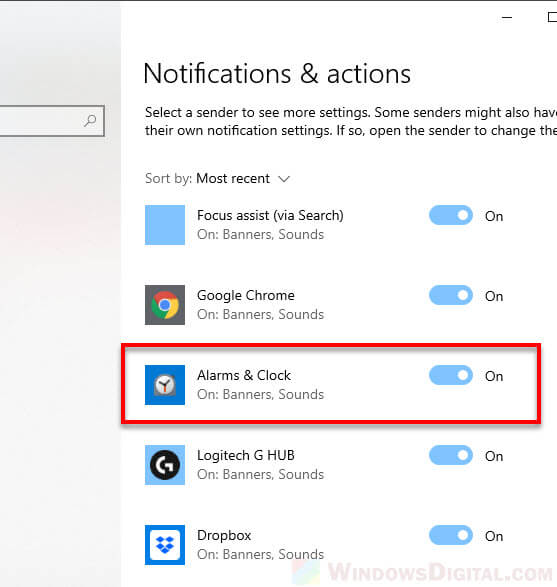Open the Sort by Most recent dropdown
The height and width of the screenshot is (587, 557).
[x=217, y=179]
